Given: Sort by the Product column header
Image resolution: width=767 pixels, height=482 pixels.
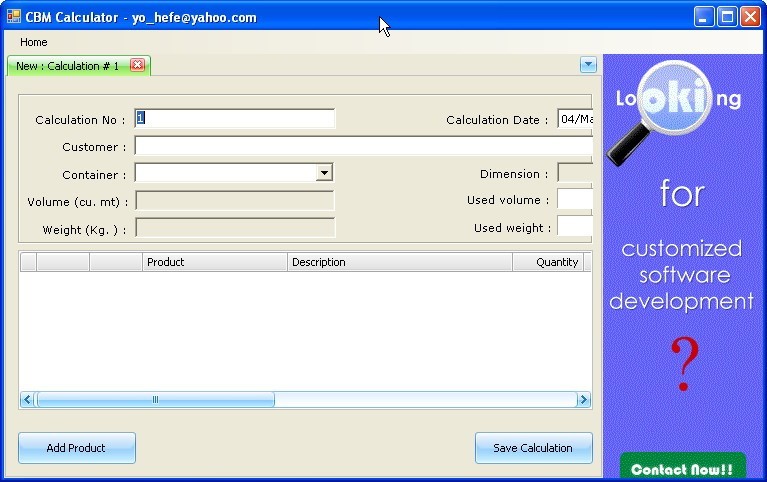Looking at the screenshot, I should click(214, 262).
